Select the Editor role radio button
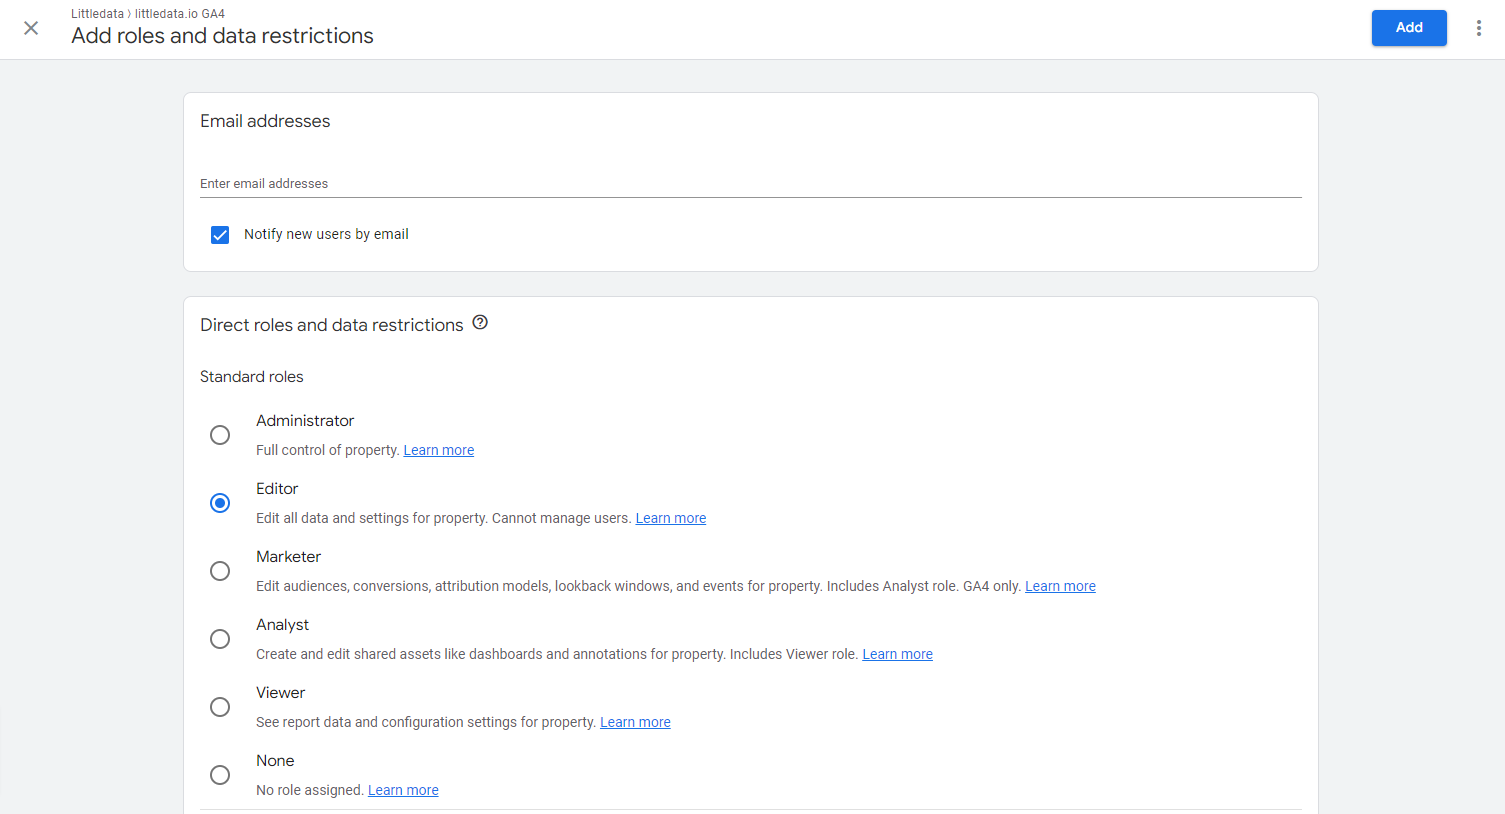1505x814 pixels. [x=220, y=503]
